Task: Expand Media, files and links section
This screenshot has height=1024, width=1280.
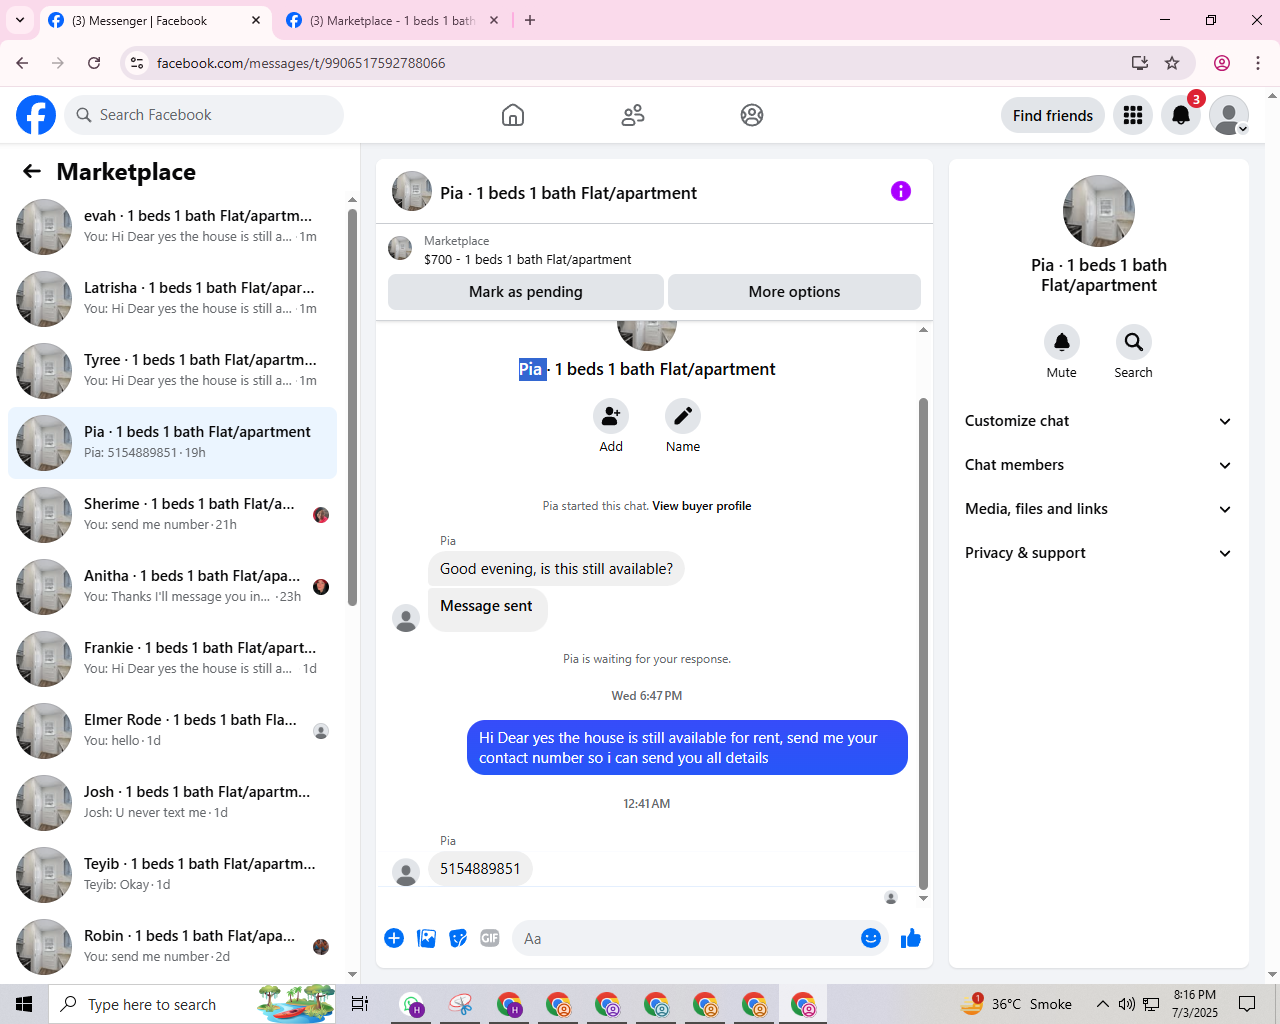Action: [1098, 509]
